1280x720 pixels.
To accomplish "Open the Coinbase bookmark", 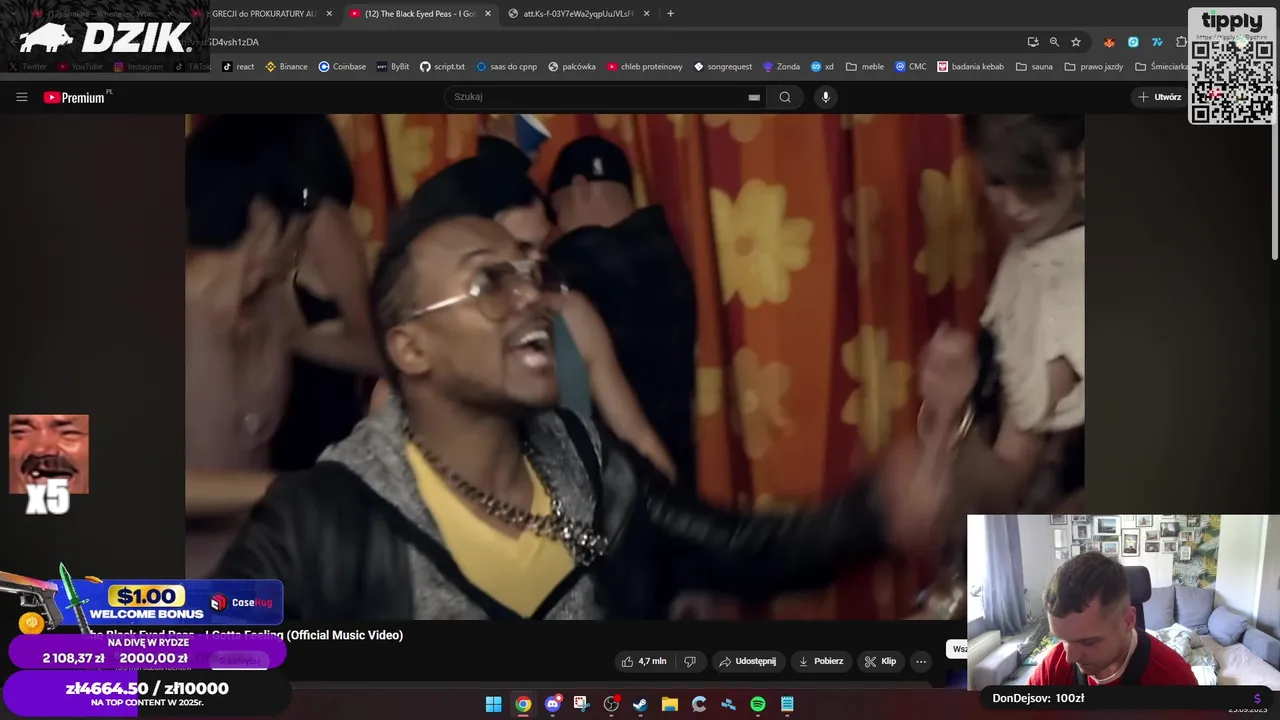I will point(342,67).
